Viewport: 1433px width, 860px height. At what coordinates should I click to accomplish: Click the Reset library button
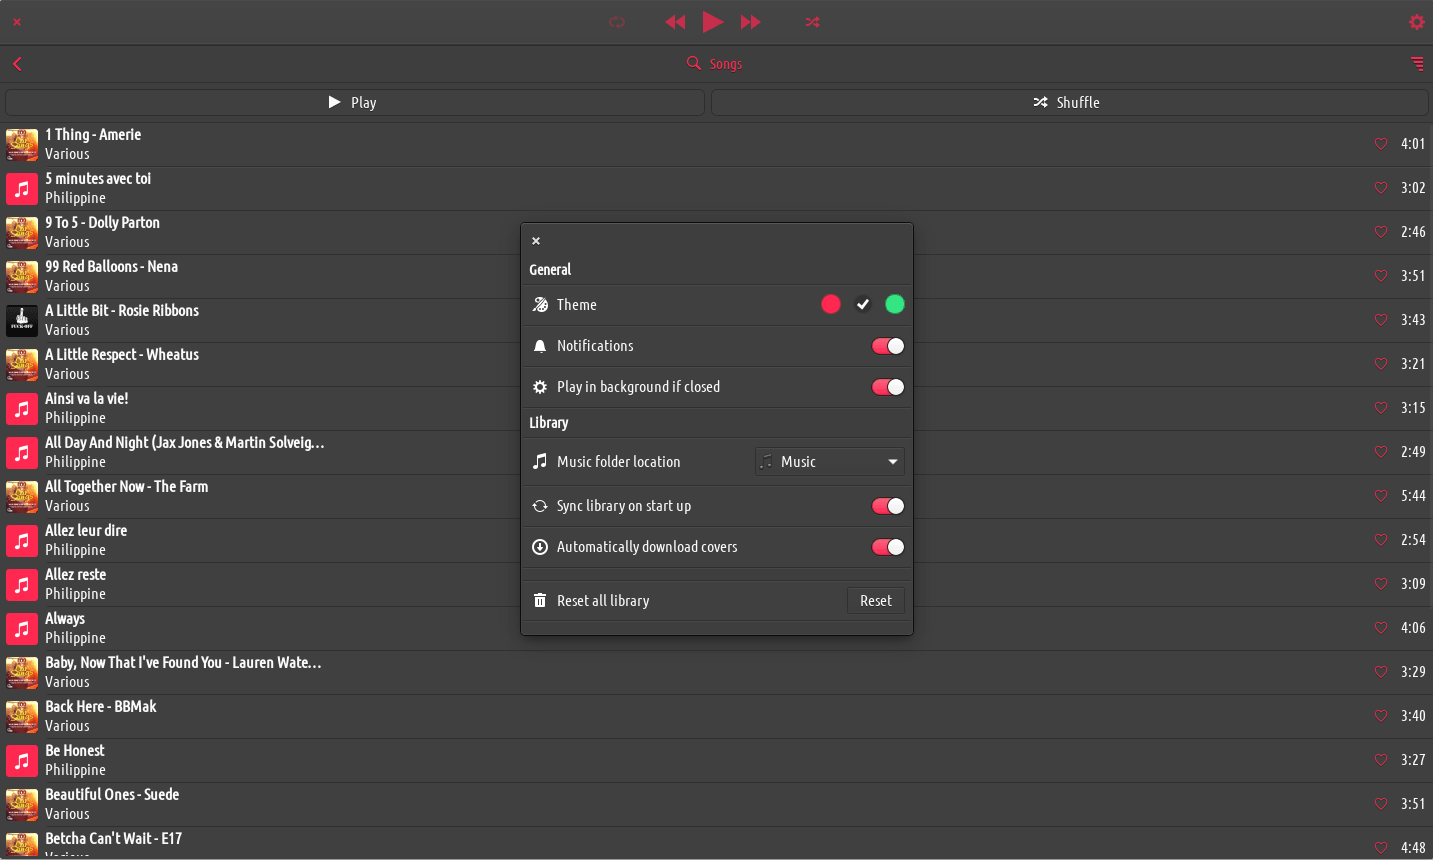click(x=875, y=601)
